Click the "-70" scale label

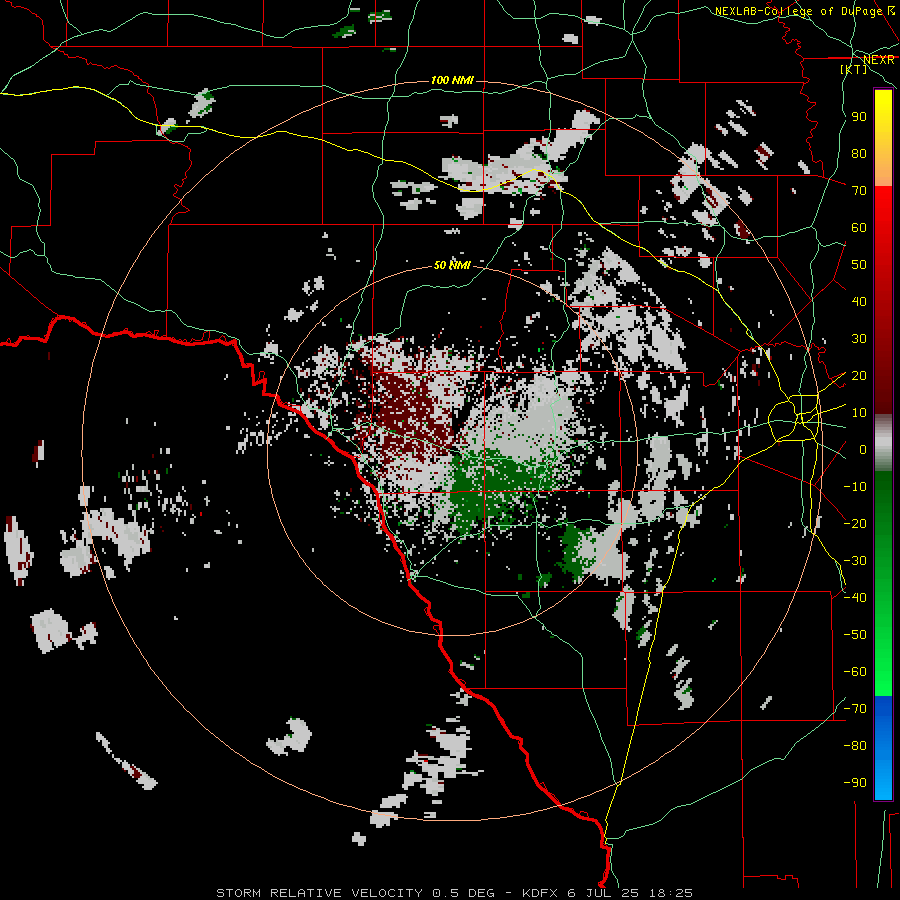855,708
